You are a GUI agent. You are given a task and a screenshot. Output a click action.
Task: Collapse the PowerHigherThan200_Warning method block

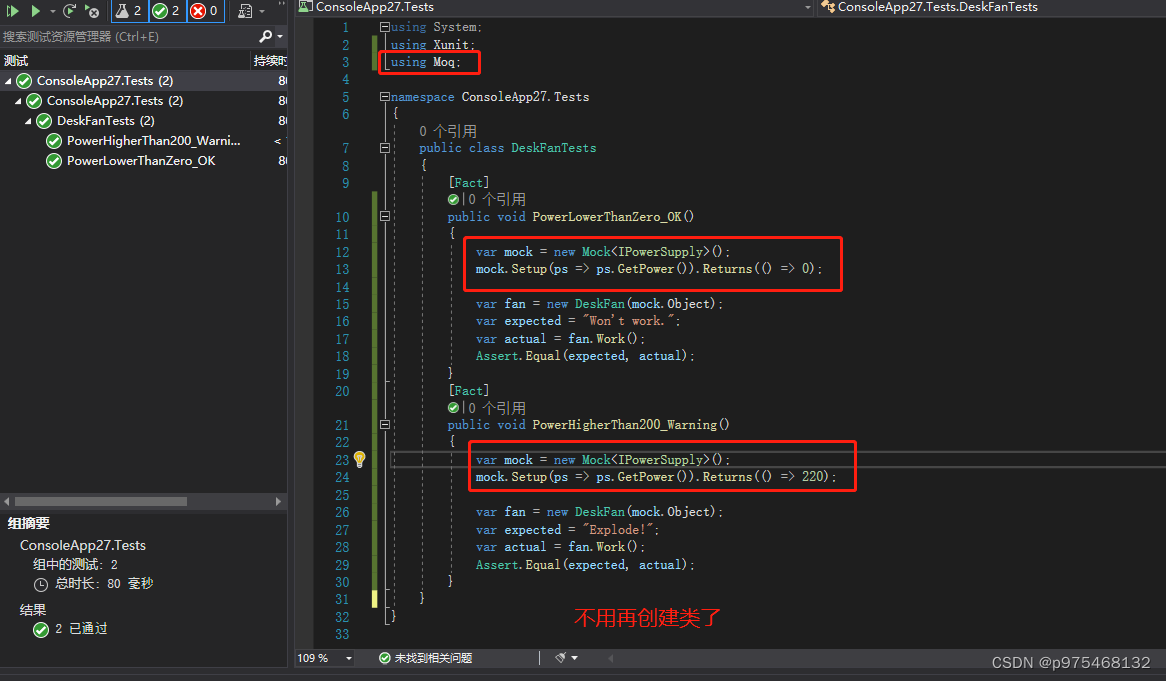point(384,425)
